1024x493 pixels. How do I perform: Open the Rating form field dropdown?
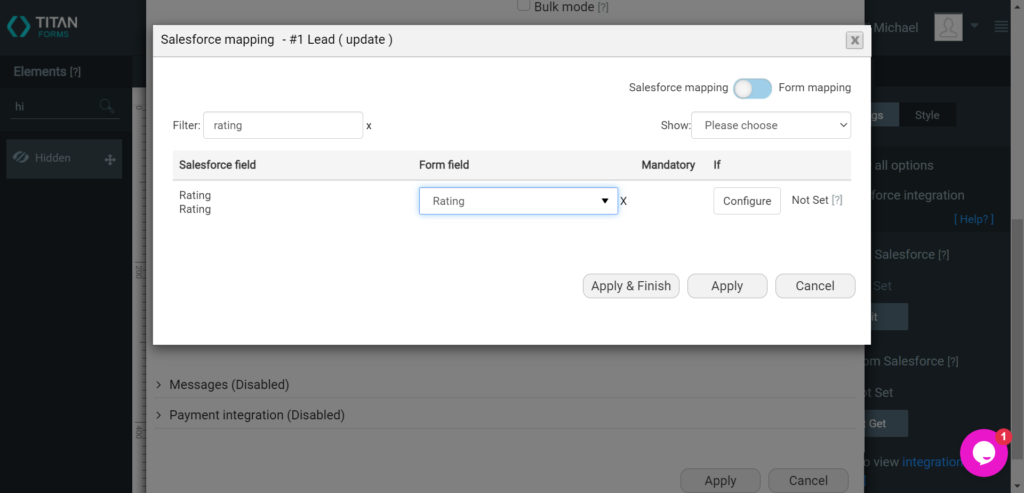coord(518,201)
